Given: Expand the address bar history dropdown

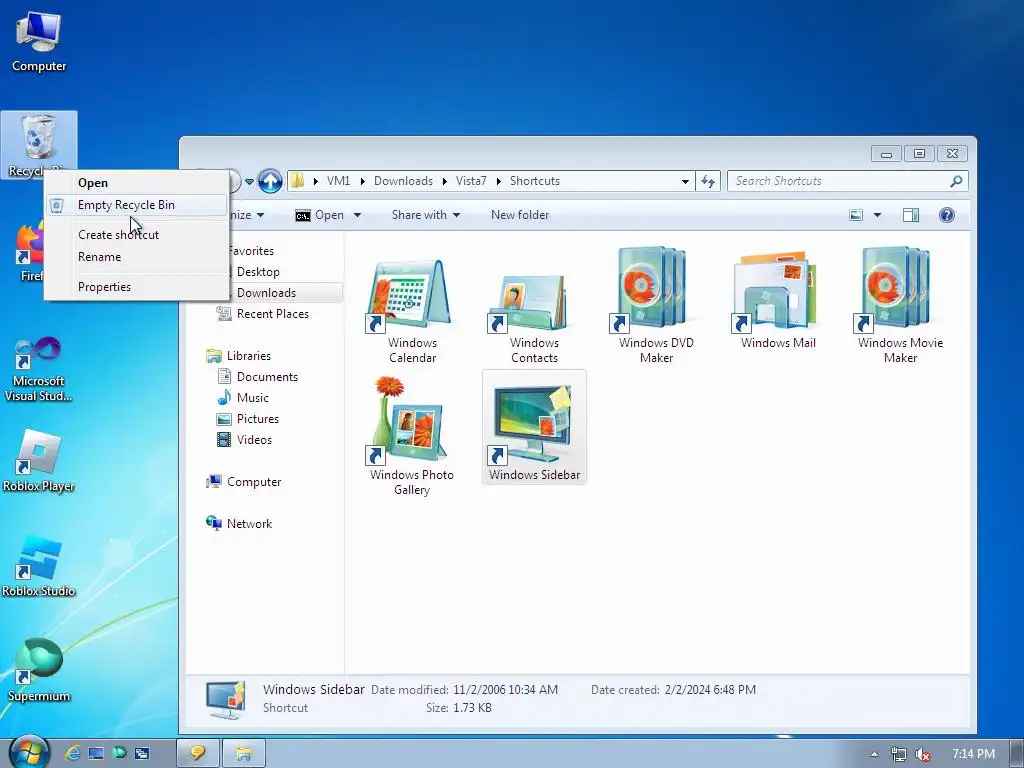Looking at the screenshot, I should [x=685, y=182].
